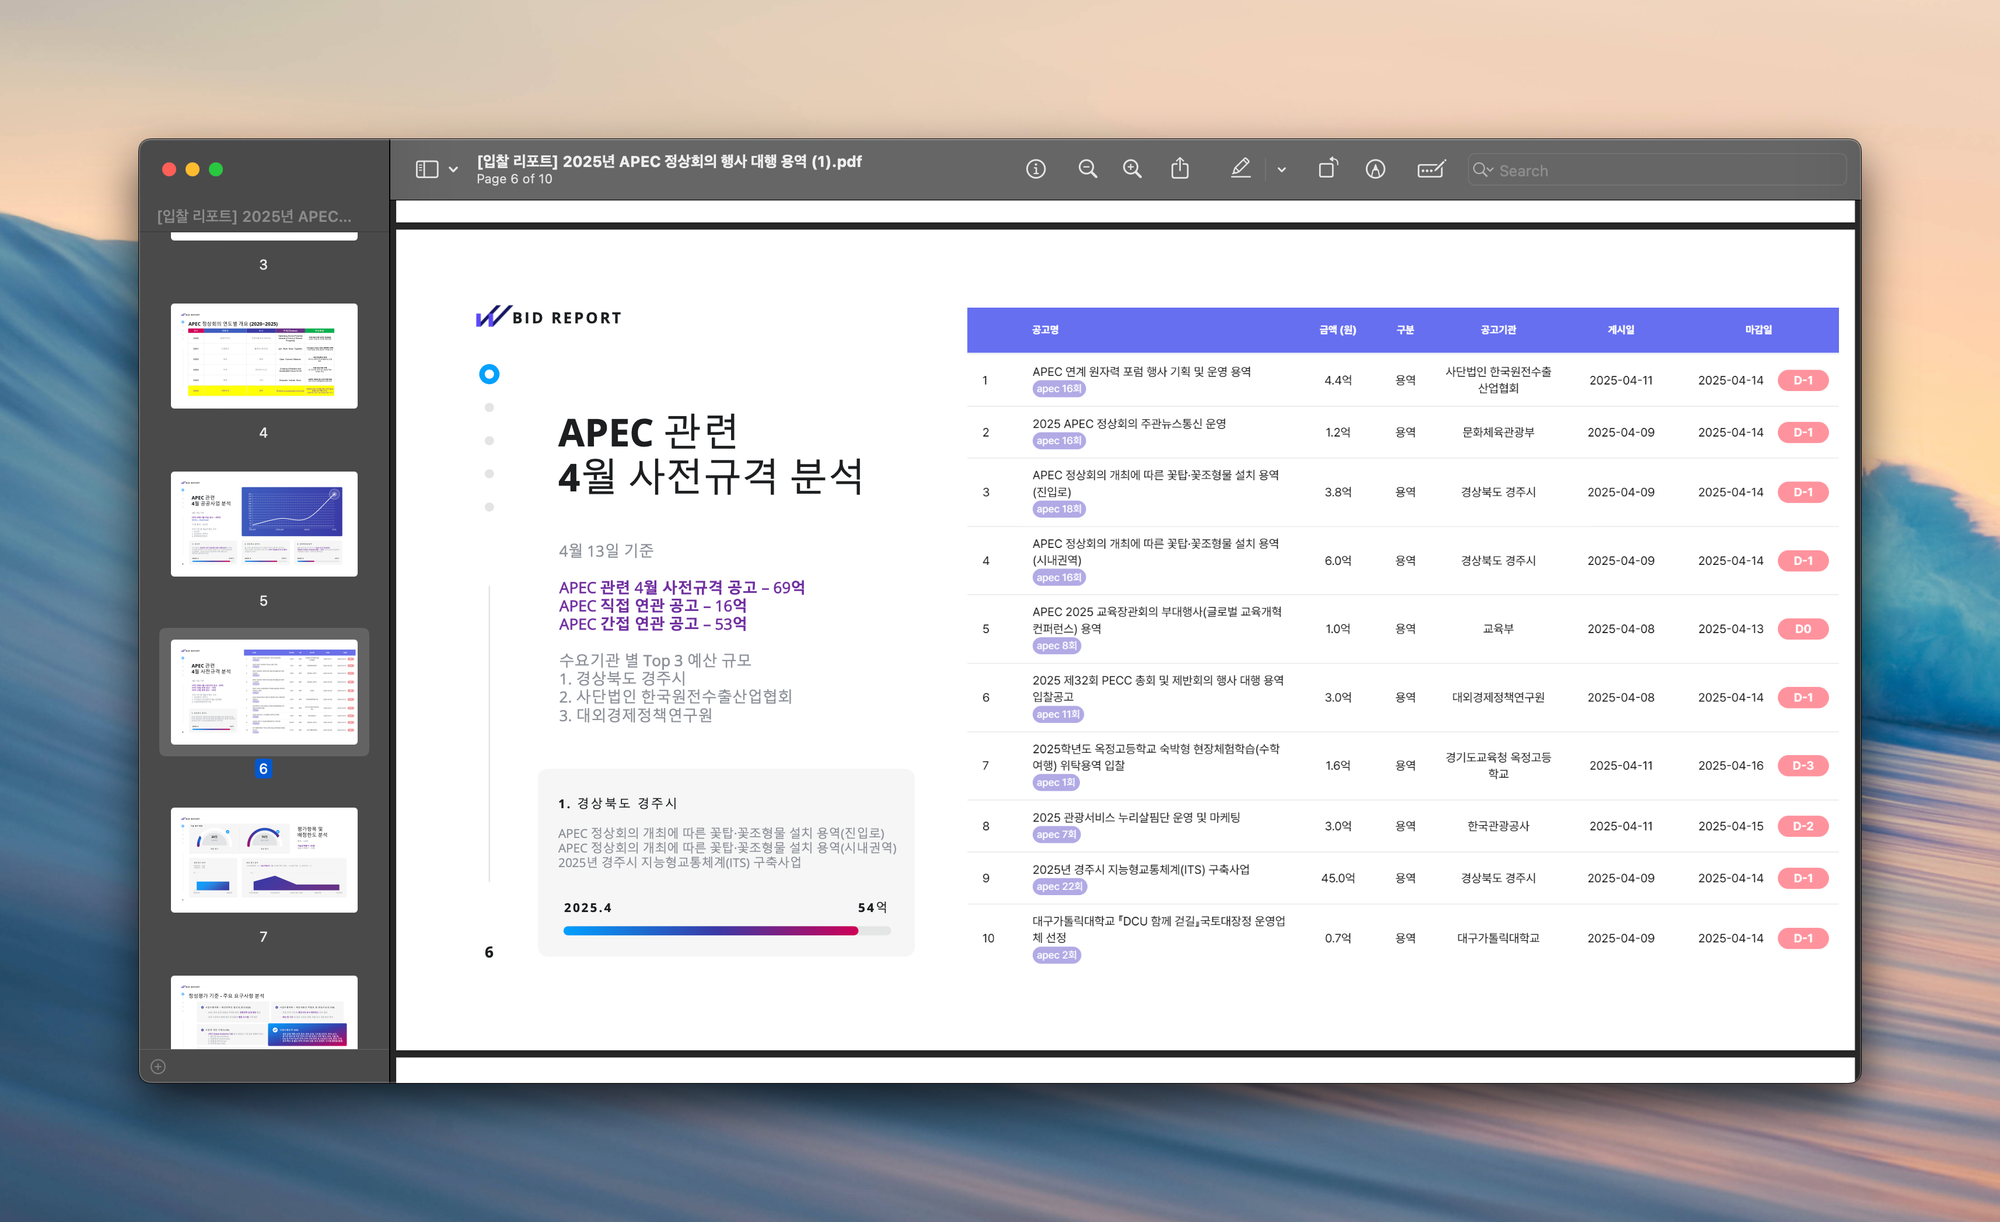The image size is (2000, 1222).
Task: Click the 2025.4 budget progress bar
Action: pos(725,931)
